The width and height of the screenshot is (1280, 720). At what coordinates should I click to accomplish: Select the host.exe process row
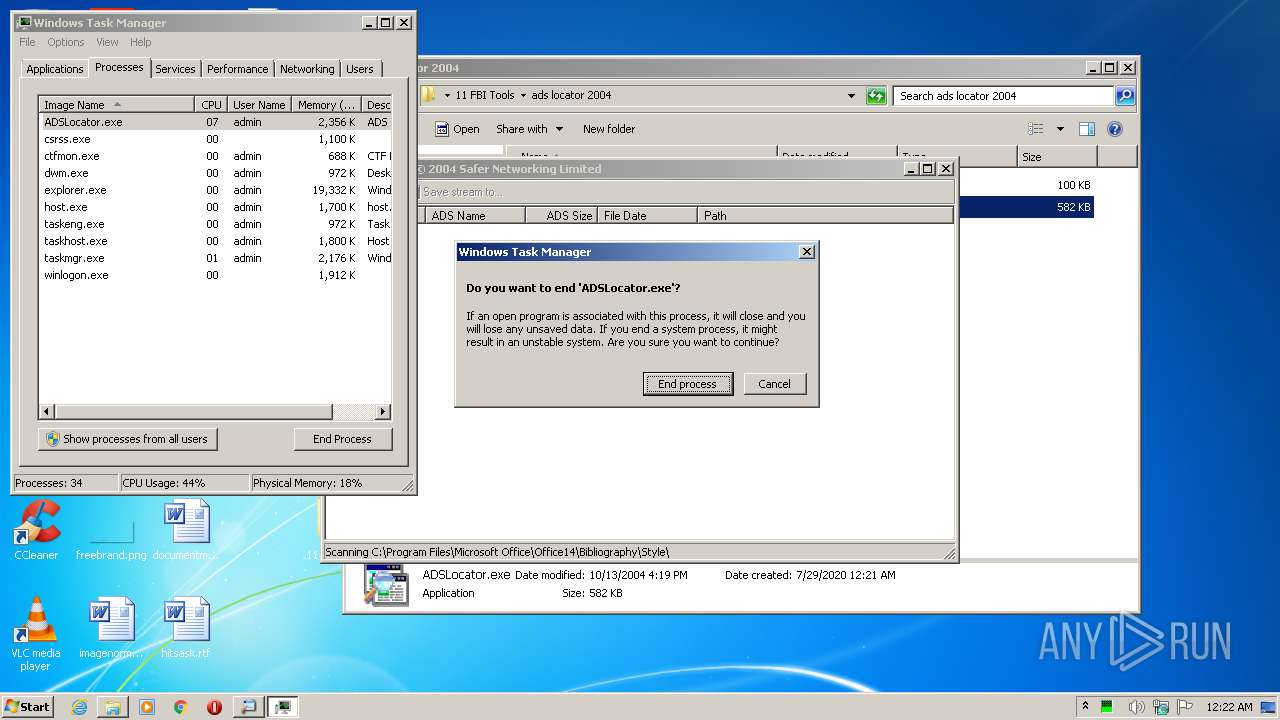click(x=215, y=207)
